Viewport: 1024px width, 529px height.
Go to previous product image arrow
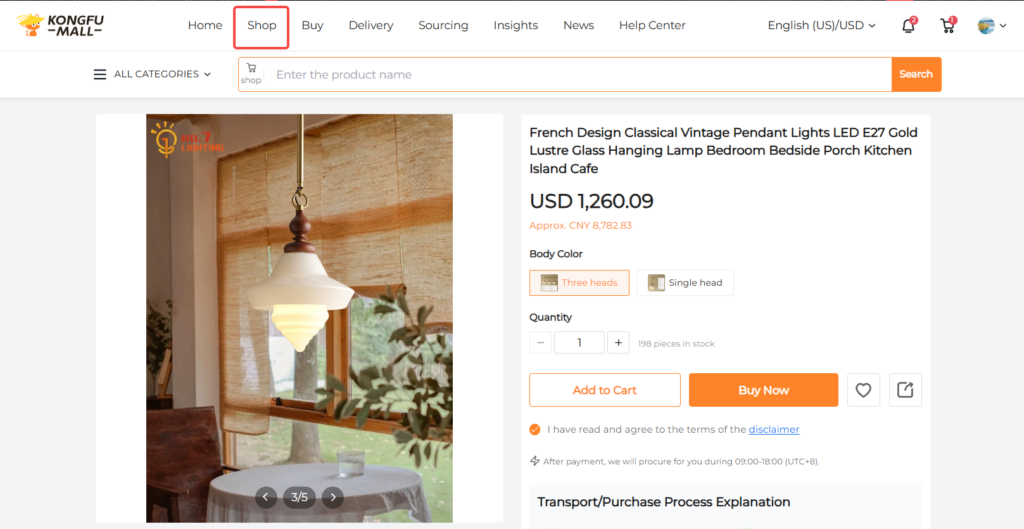click(265, 497)
